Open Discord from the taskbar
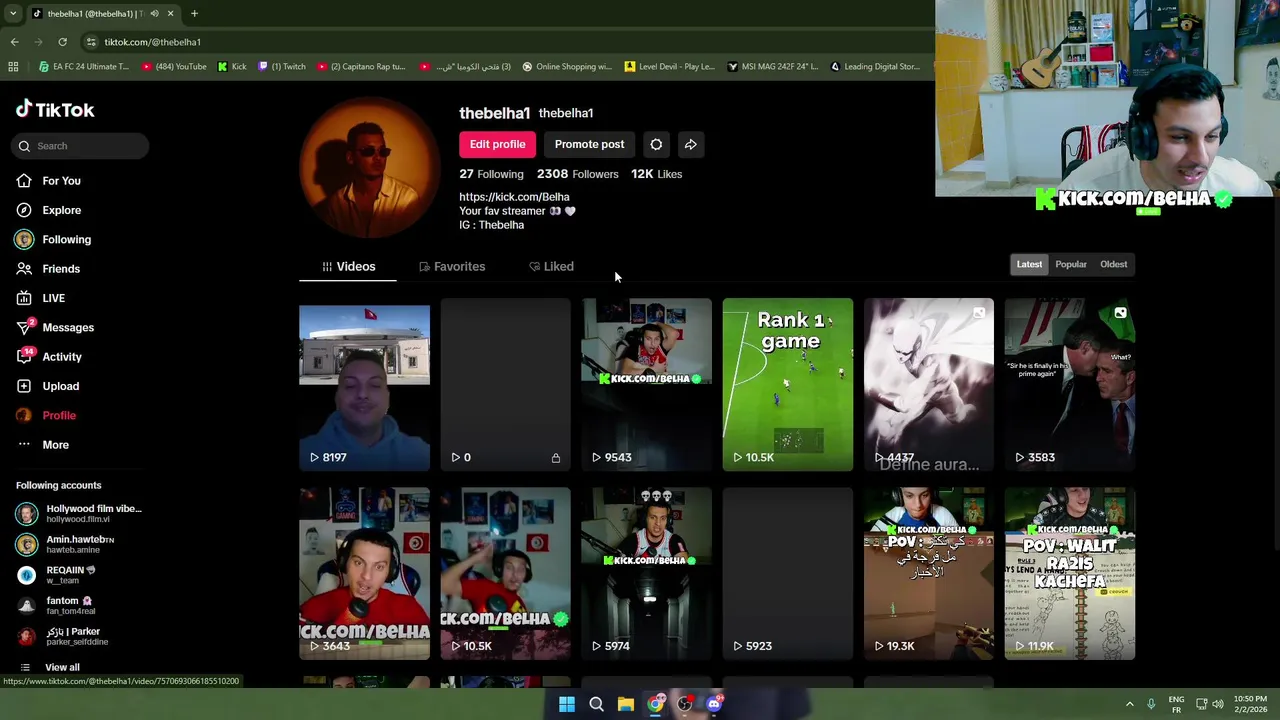The width and height of the screenshot is (1280, 720). pos(714,704)
